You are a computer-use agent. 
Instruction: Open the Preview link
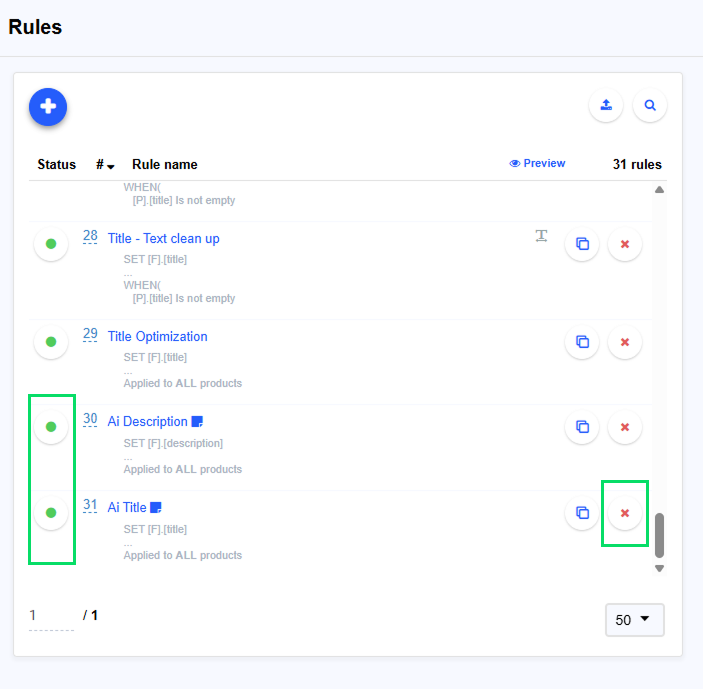[x=537, y=163]
